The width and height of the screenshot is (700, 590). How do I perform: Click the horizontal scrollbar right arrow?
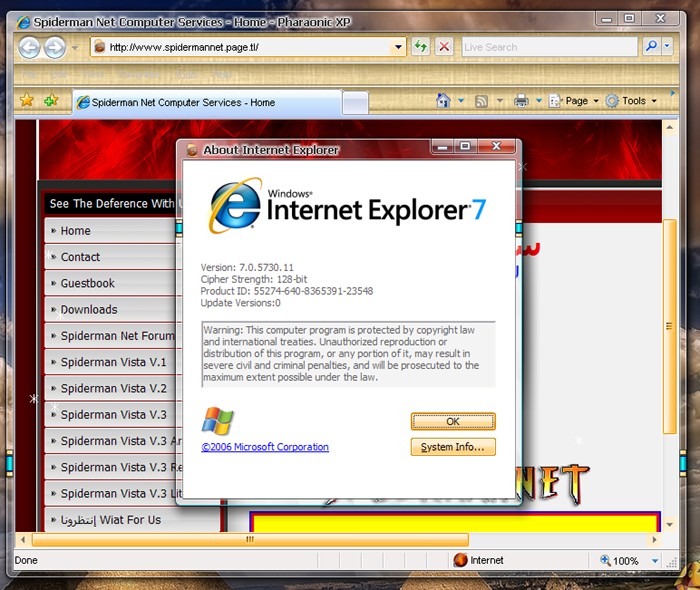654,540
